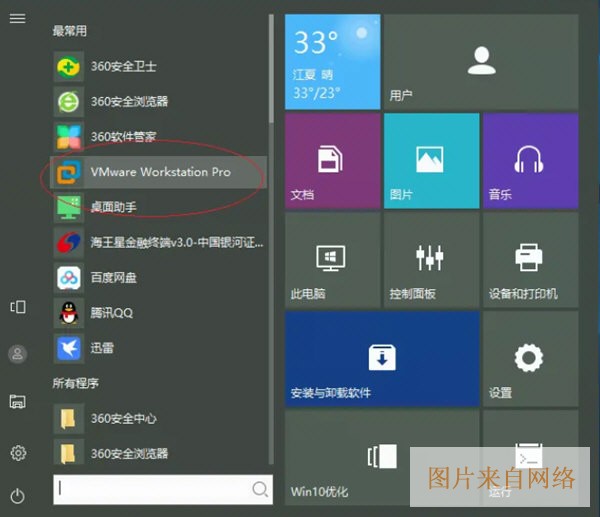Open the 设置 gear tile

[531, 359]
